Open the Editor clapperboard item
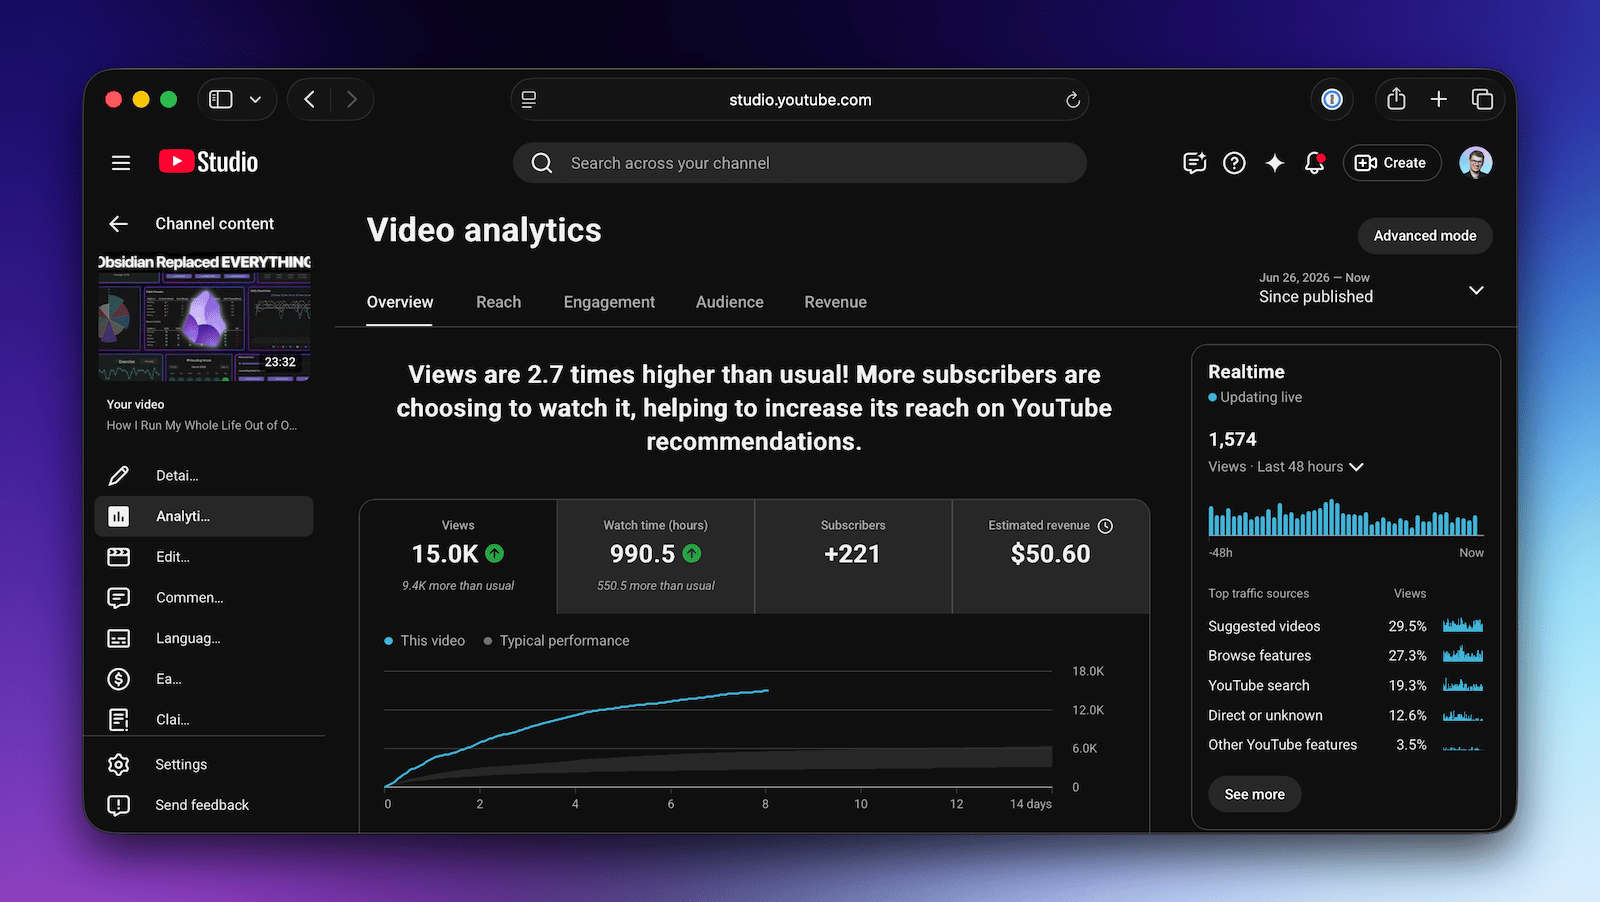Screen dimensions: 1600x902 tap(204, 557)
